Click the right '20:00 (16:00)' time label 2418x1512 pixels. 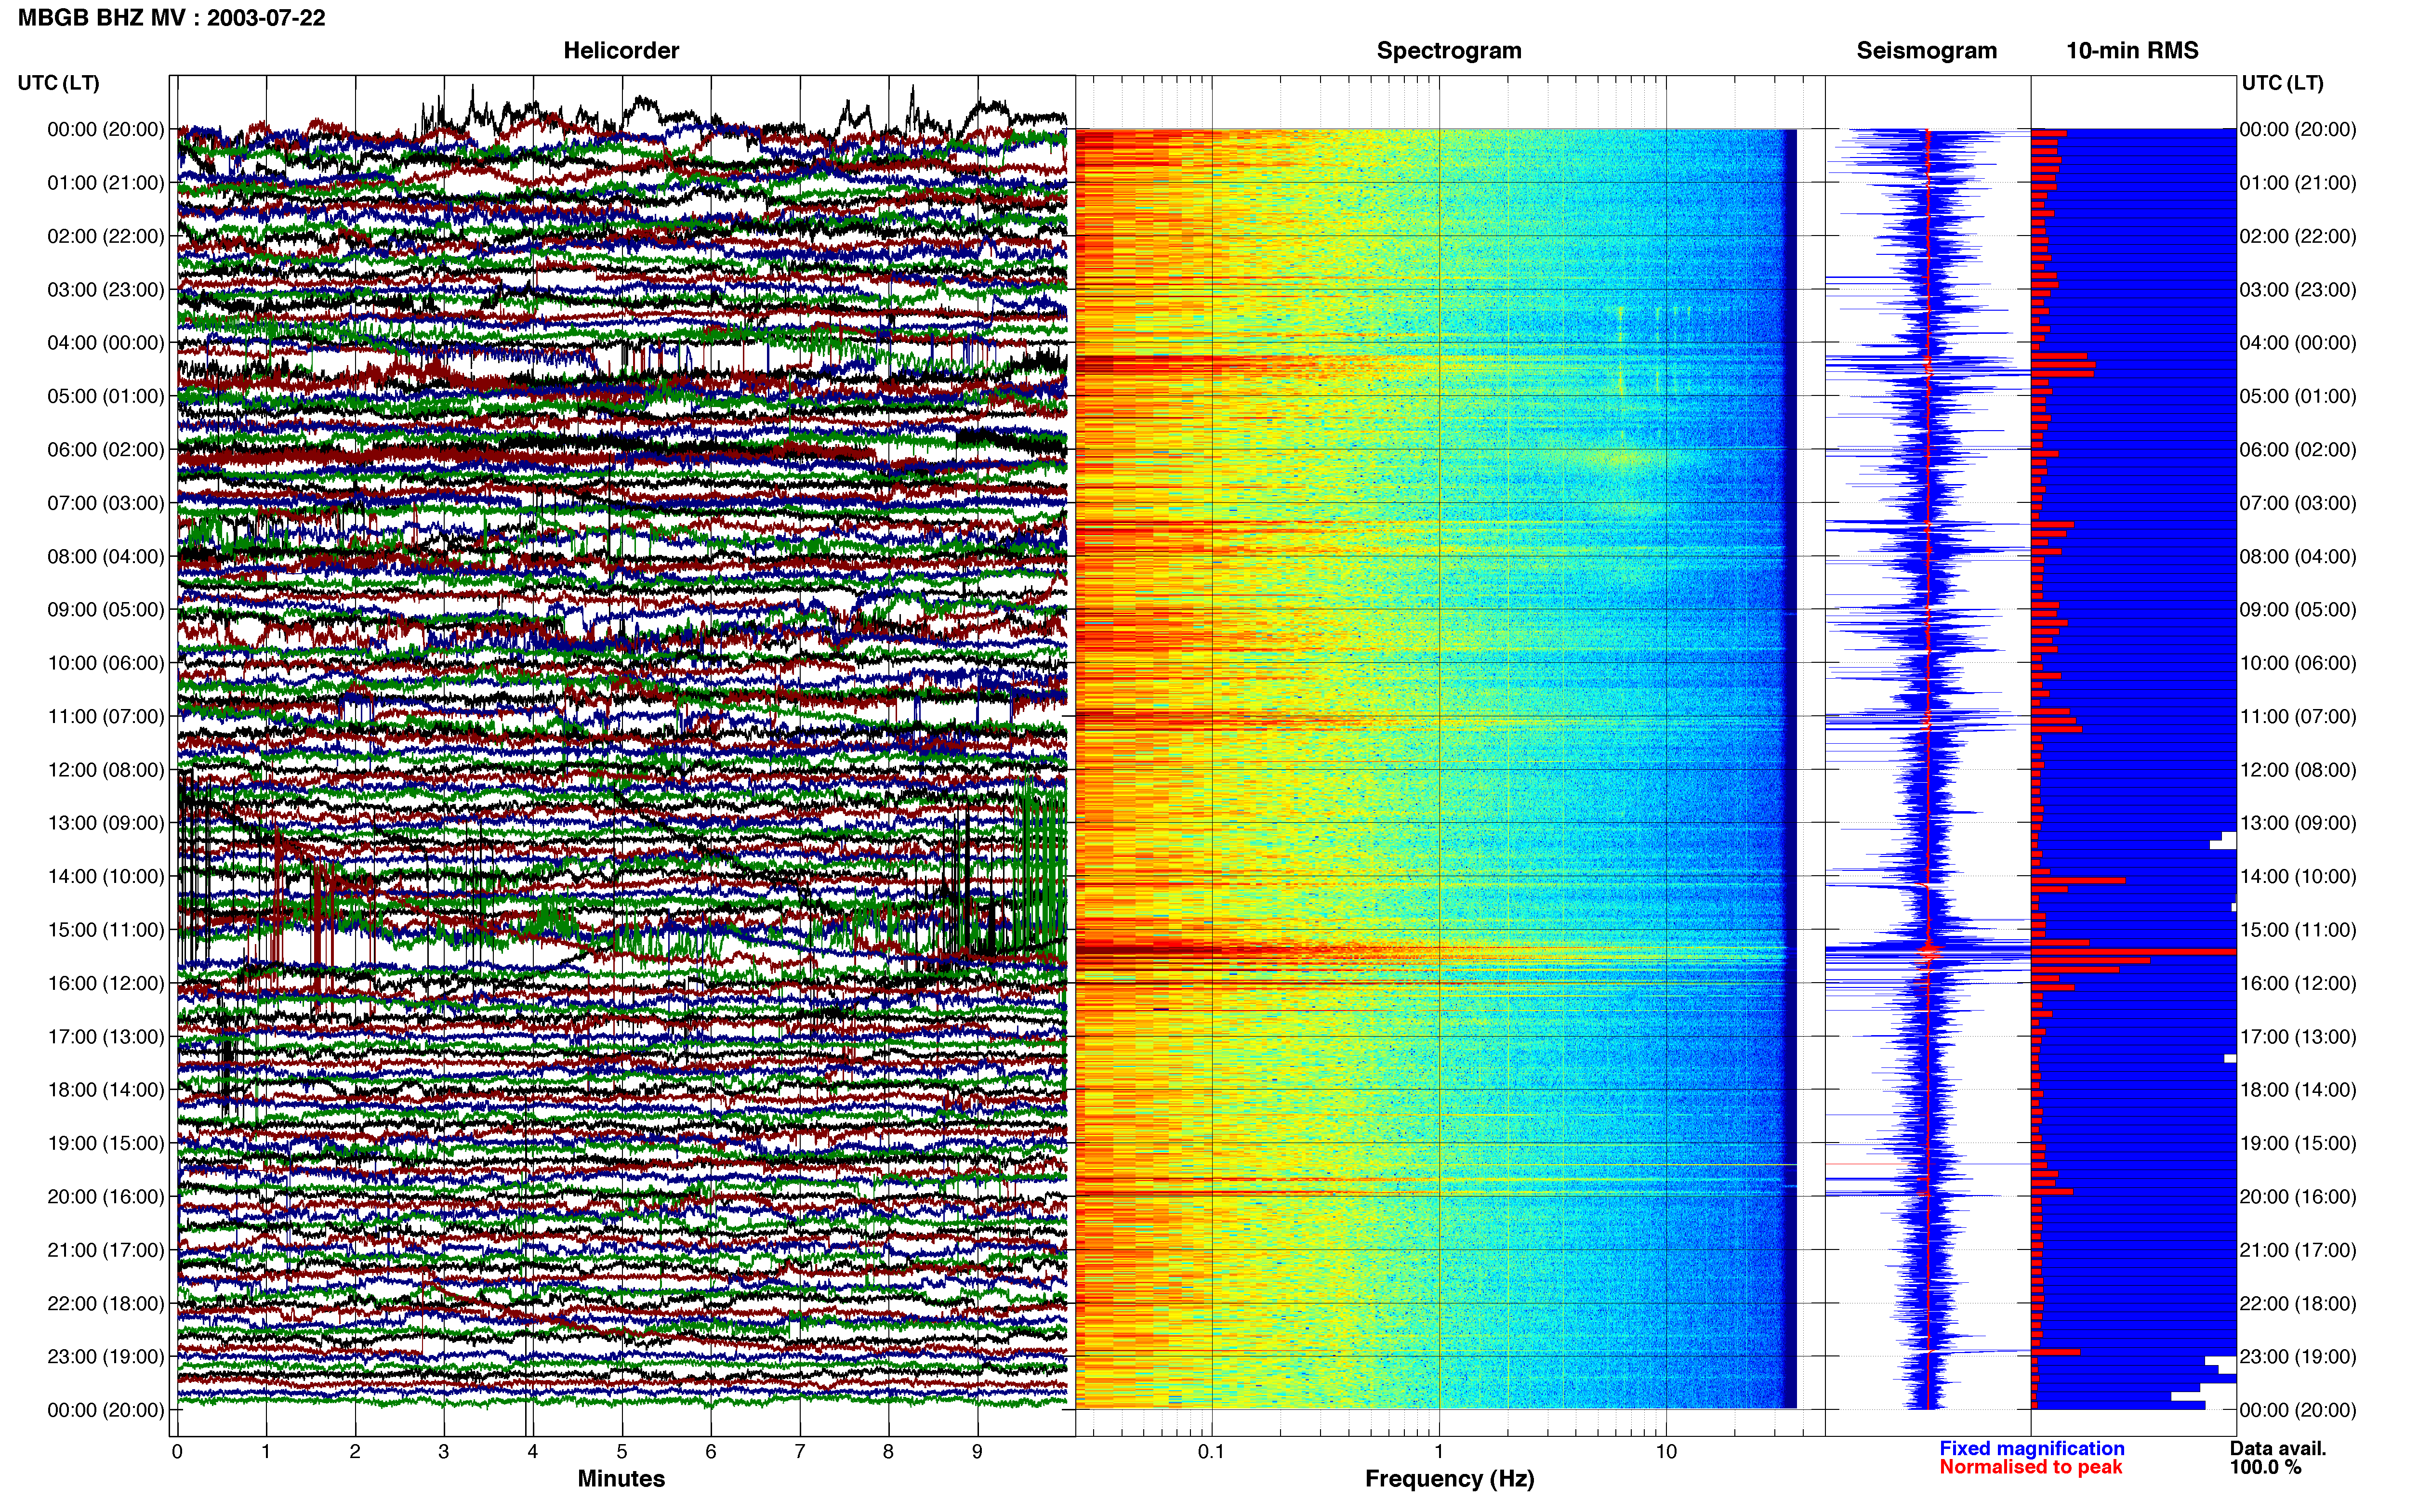(2298, 1196)
